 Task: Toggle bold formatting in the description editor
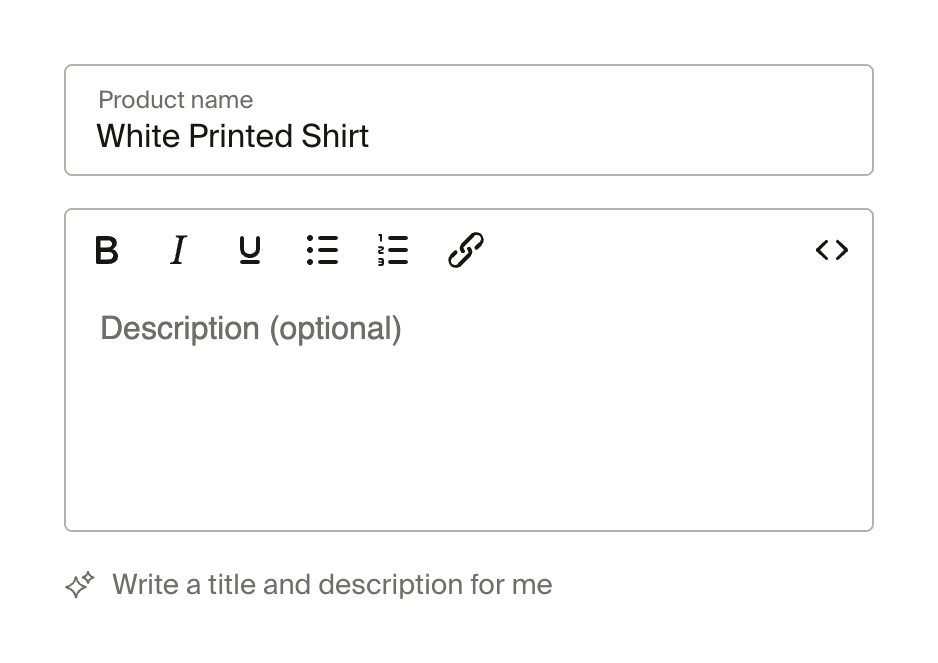[x=107, y=250]
